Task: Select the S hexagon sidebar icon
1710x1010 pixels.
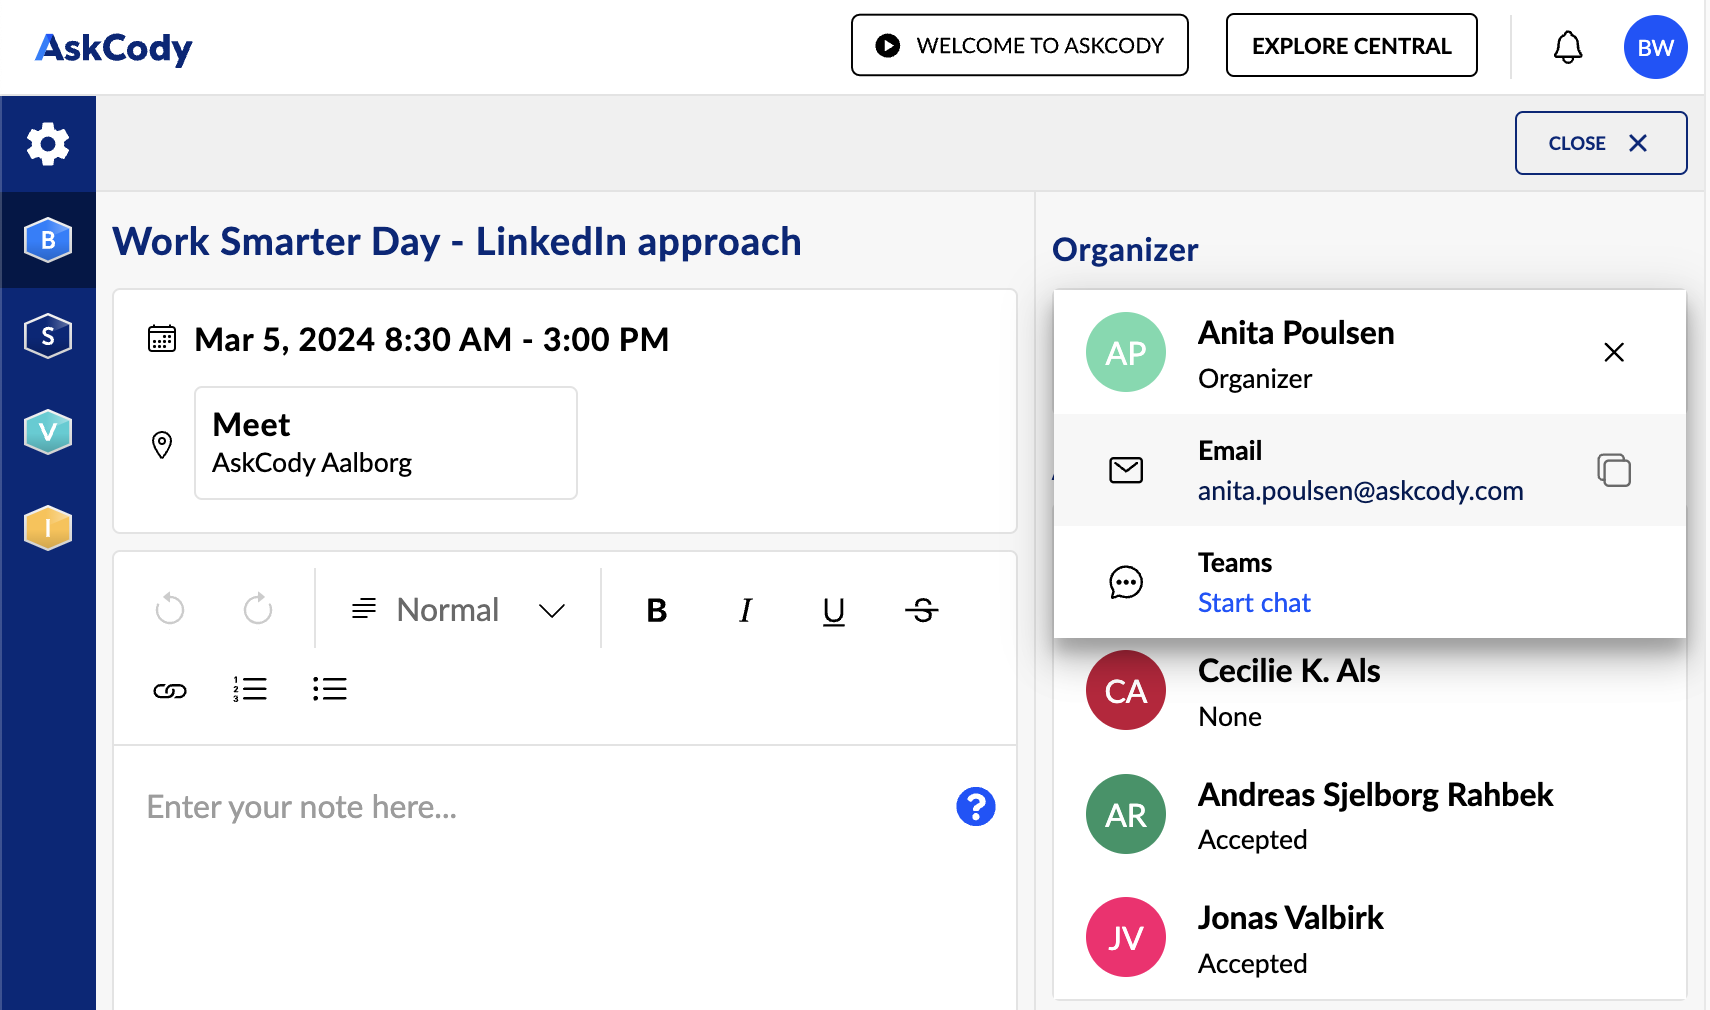Action: [48, 336]
